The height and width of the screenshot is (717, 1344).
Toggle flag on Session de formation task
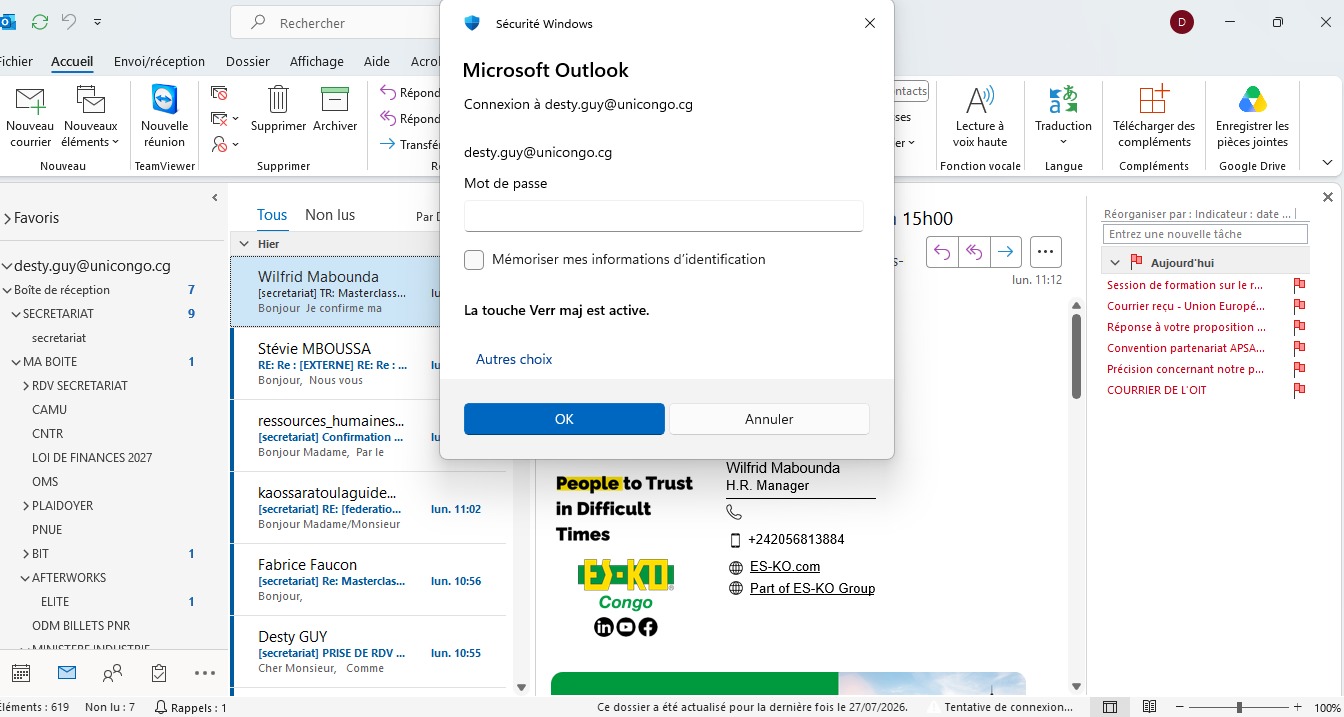click(1299, 285)
